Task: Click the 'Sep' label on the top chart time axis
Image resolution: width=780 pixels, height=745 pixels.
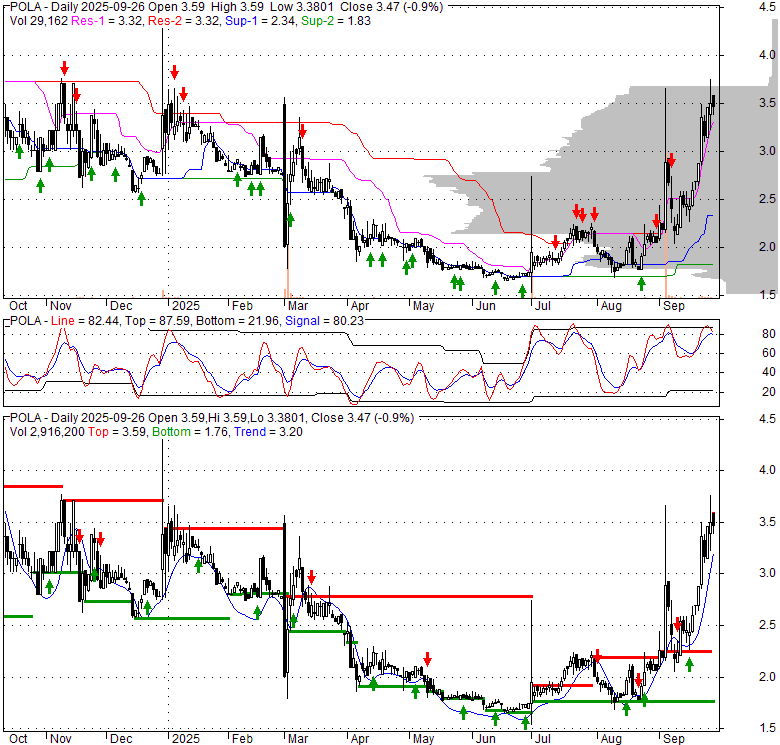Action: [x=674, y=305]
